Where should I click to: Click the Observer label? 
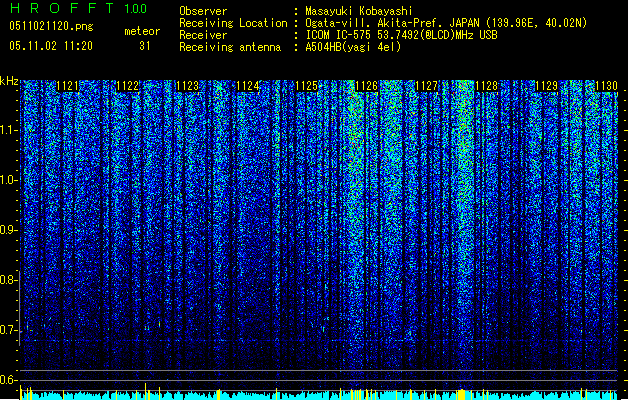coord(203,11)
